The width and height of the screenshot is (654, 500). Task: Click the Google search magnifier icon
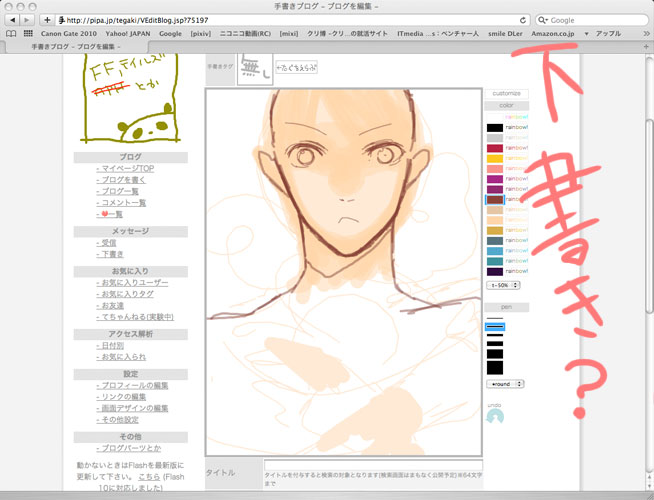(x=543, y=20)
